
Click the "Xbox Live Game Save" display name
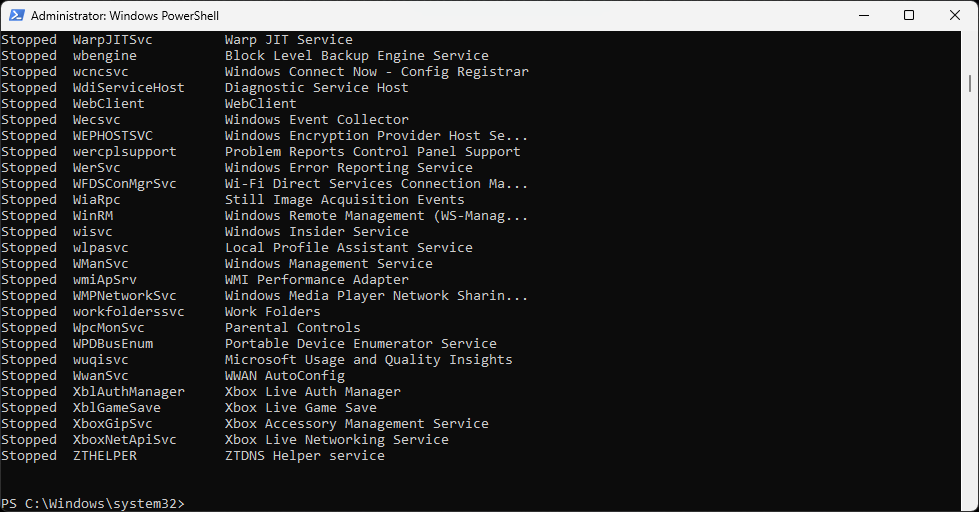pyautogui.click(x=300, y=408)
